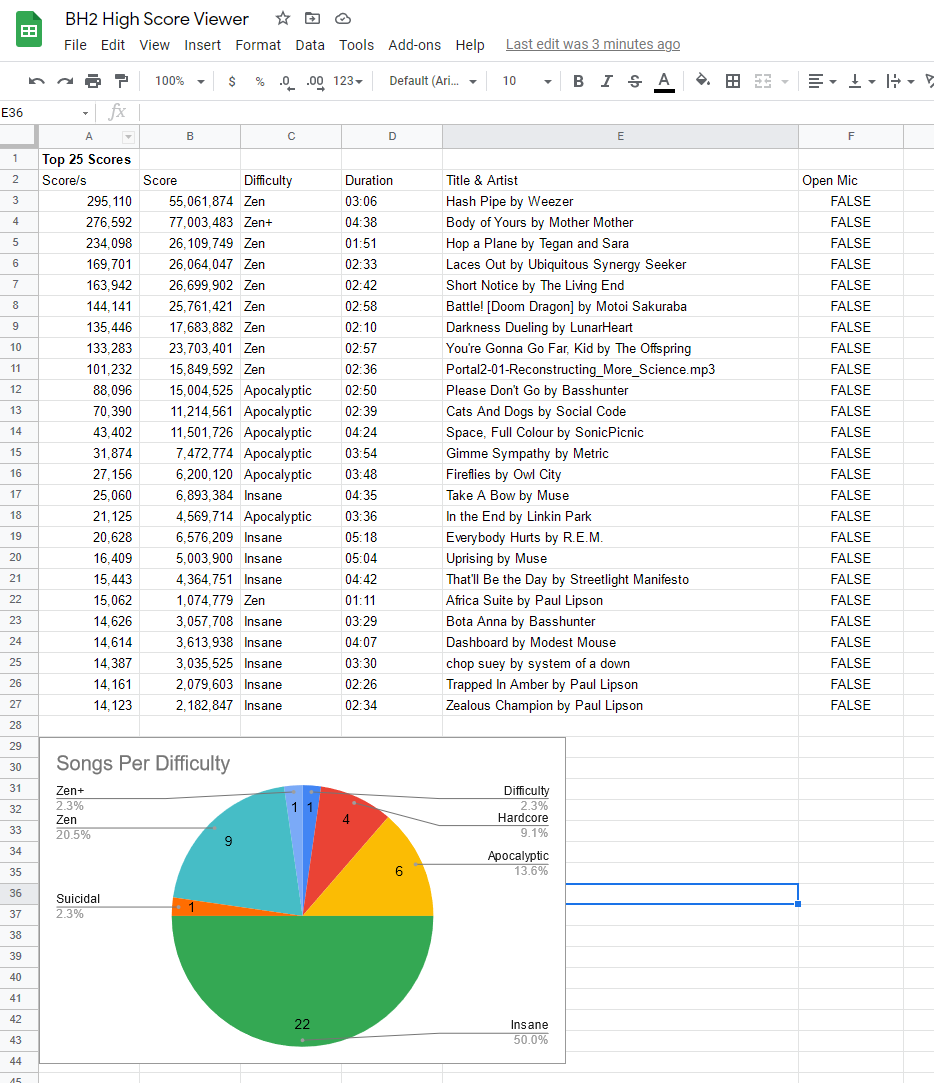This screenshot has height=1083, width=934.
Task: Open the Insert menu
Action: [202, 45]
